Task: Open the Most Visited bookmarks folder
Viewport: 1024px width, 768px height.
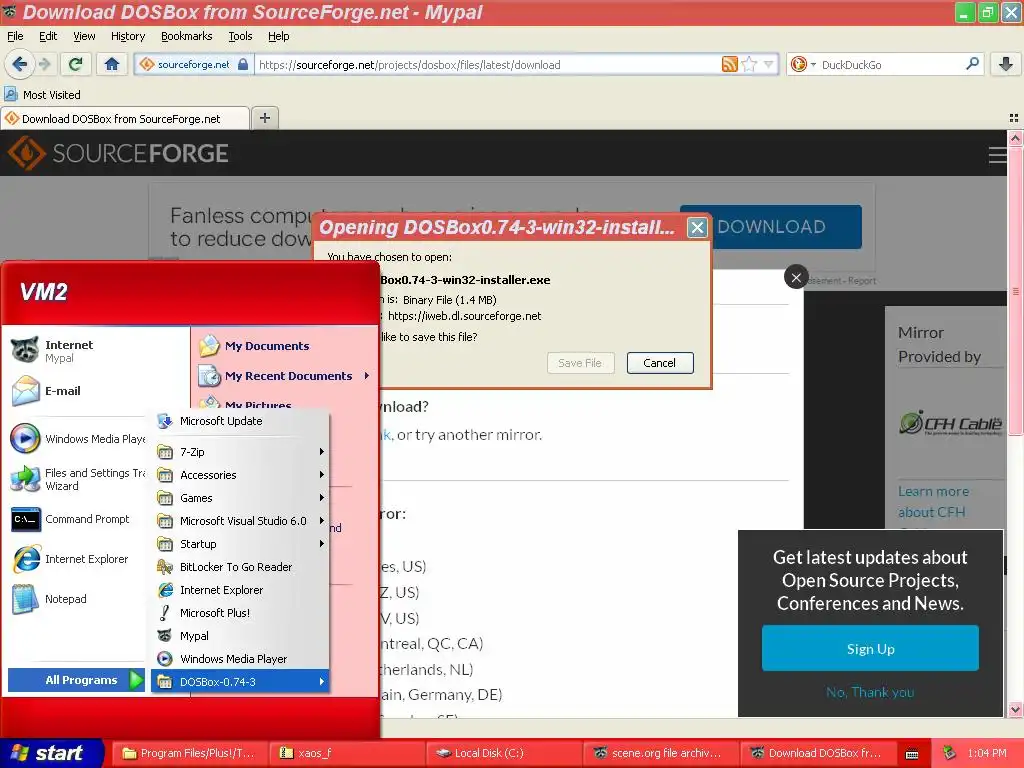Action: click(x=42, y=95)
